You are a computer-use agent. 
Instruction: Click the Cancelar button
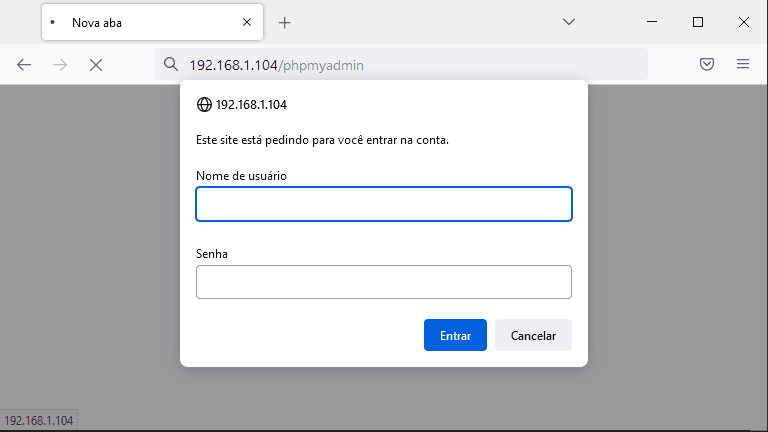click(x=533, y=336)
